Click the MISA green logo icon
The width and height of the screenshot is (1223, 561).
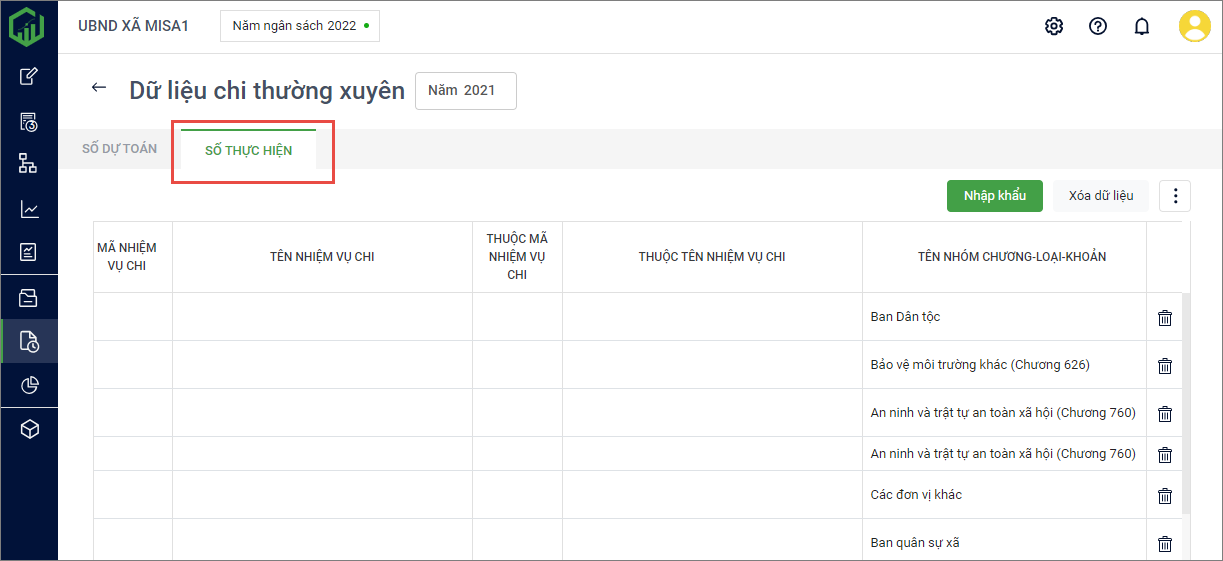click(28, 26)
